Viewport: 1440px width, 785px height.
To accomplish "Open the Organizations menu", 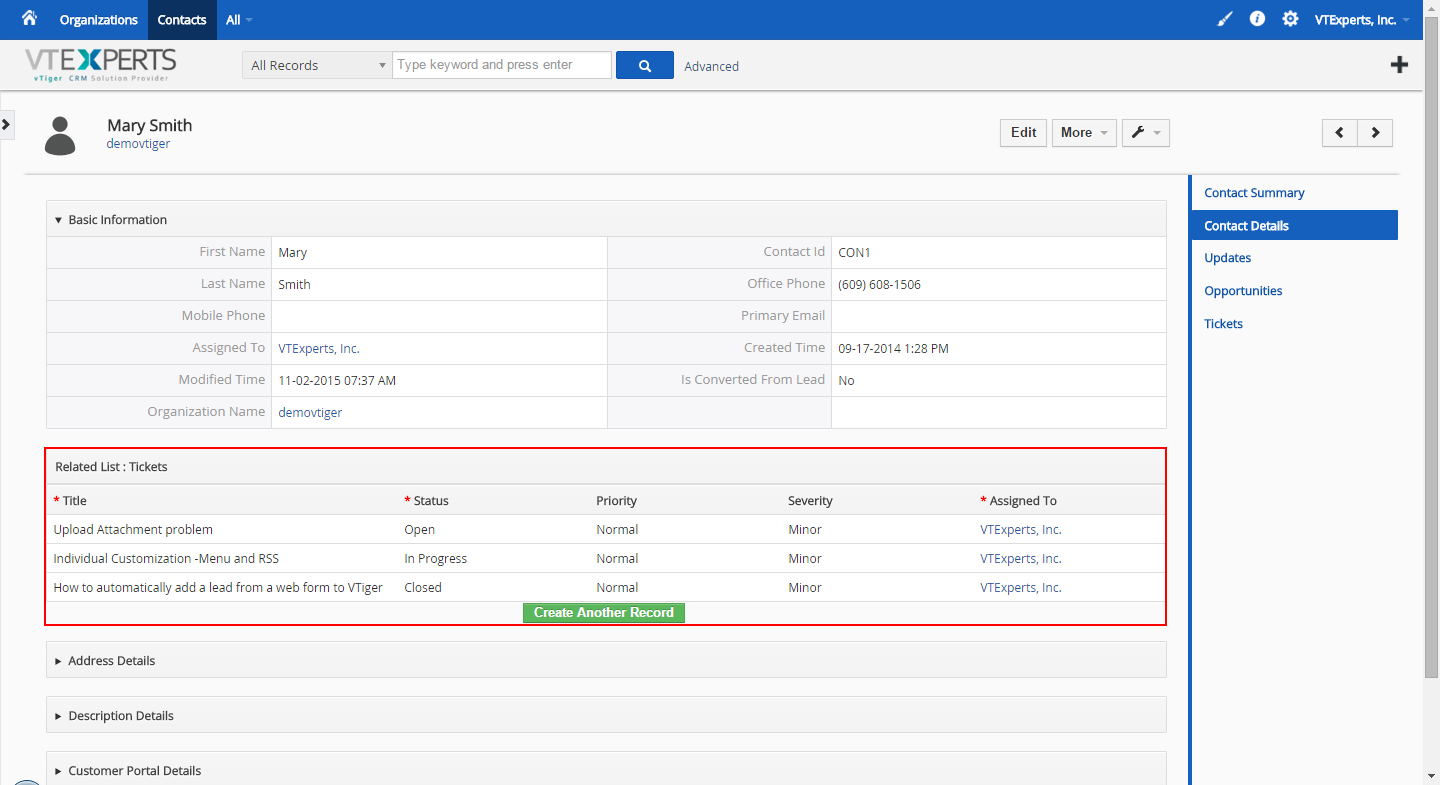I will (99, 20).
